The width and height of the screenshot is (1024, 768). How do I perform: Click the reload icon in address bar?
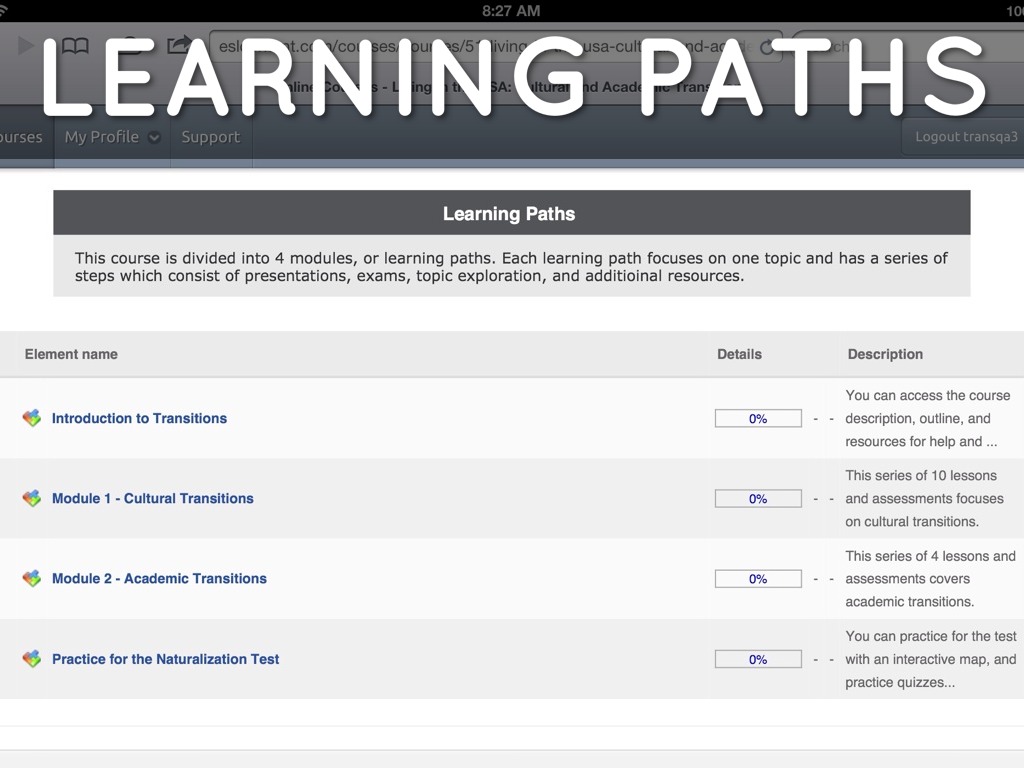[x=768, y=47]
